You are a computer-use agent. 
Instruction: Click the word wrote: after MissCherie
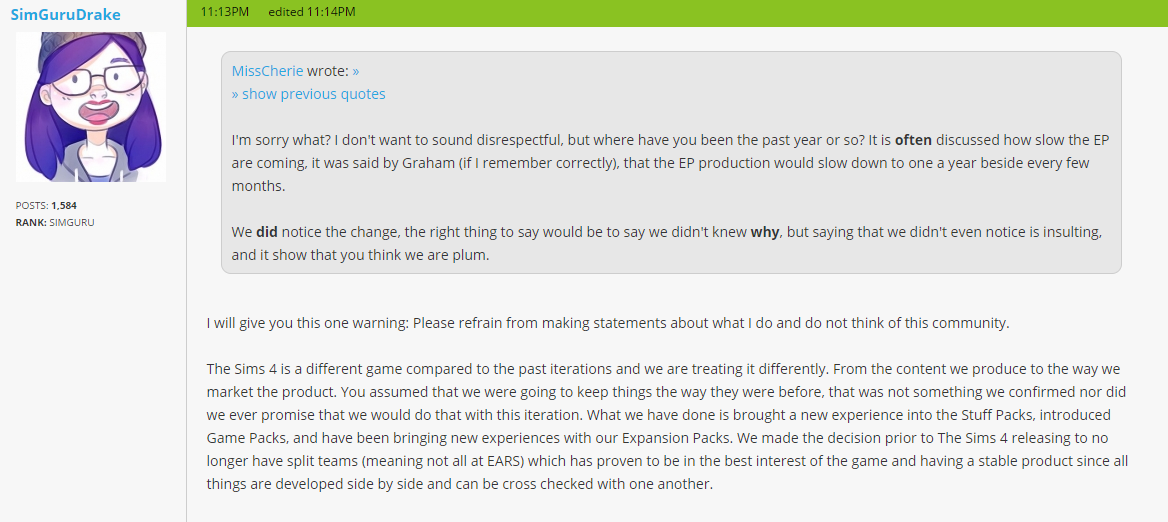pos(328,71)
